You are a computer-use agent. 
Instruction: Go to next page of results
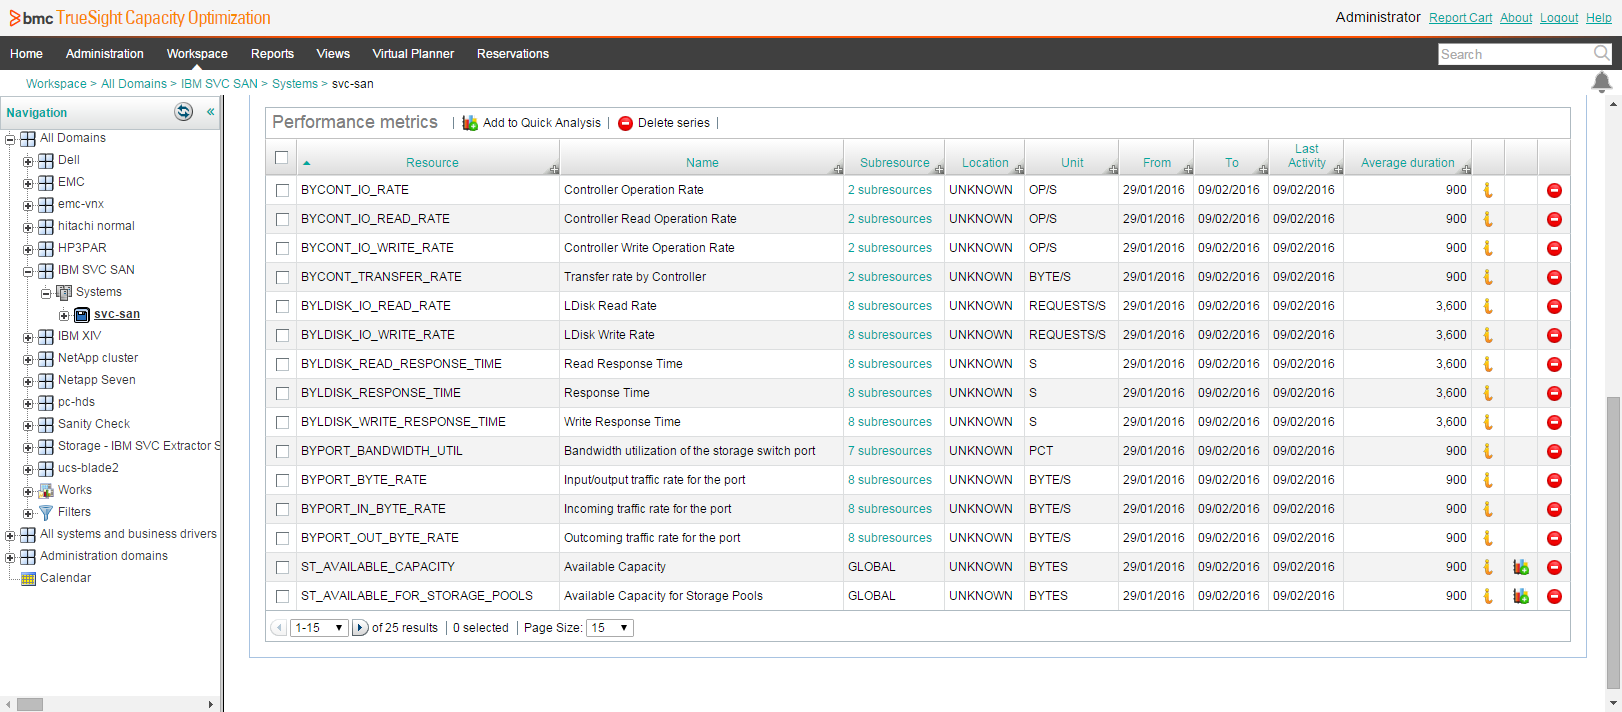point(360,628)
